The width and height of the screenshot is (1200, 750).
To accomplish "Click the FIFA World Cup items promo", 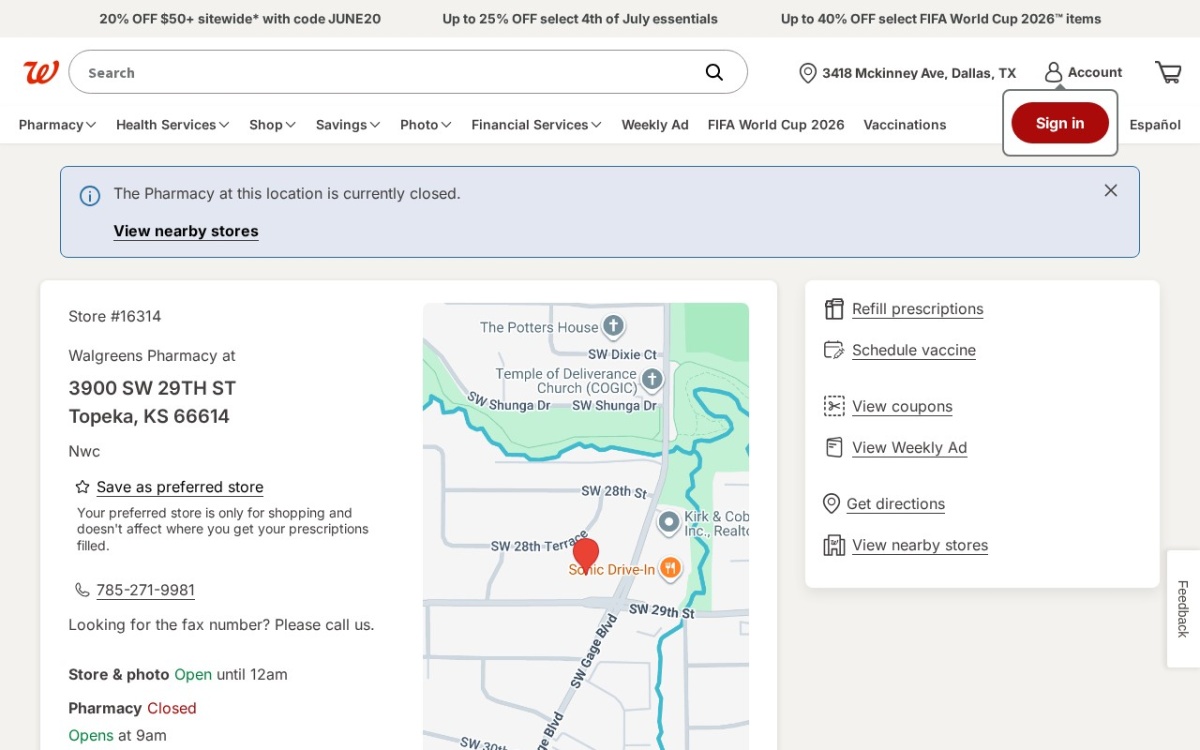I will point(941,19).
